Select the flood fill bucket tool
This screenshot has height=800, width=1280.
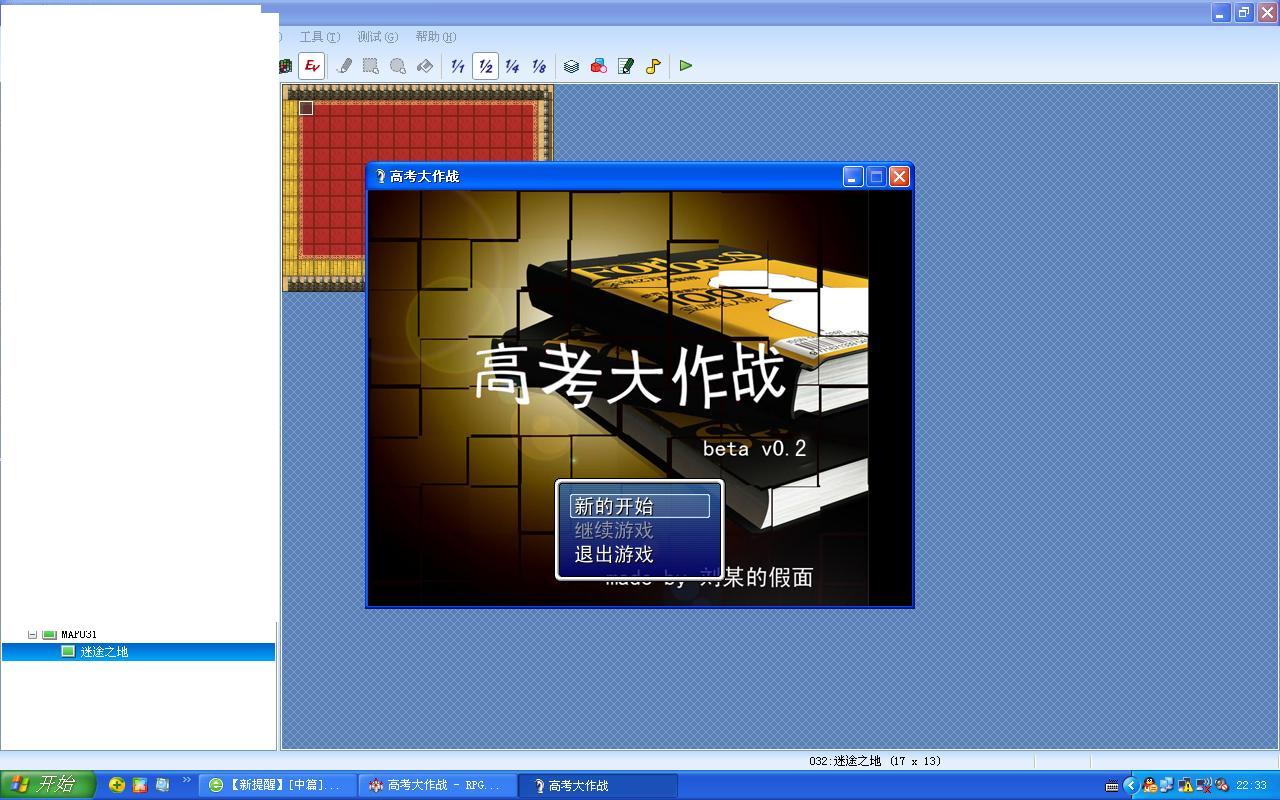pyautogui.click(x=425, y=66)
